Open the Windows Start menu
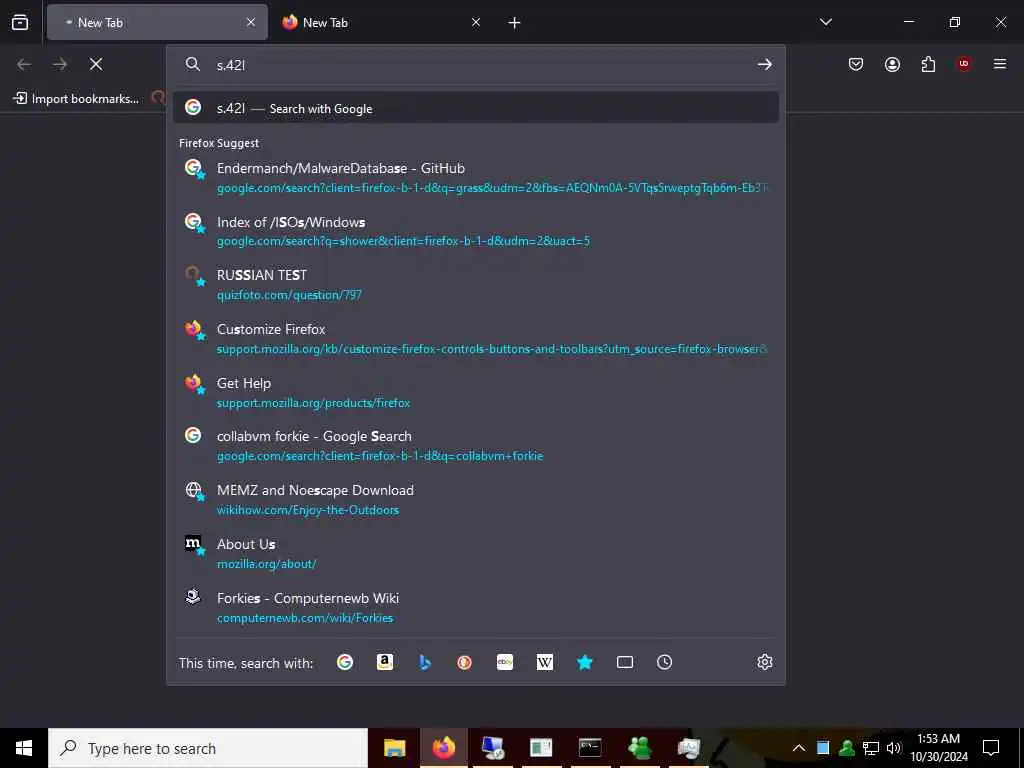Viewport: 1024px width, 768px height. point(24,748)
